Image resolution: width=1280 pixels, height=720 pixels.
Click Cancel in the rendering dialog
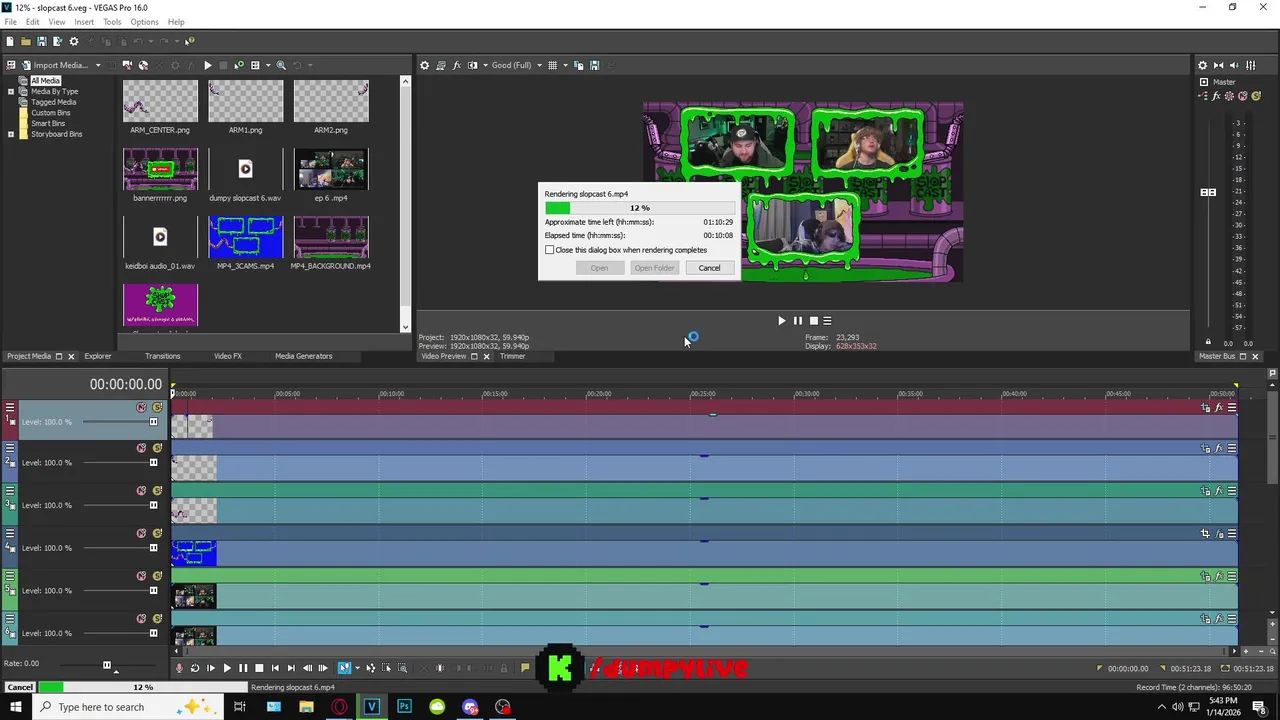(x=709, y=268)
